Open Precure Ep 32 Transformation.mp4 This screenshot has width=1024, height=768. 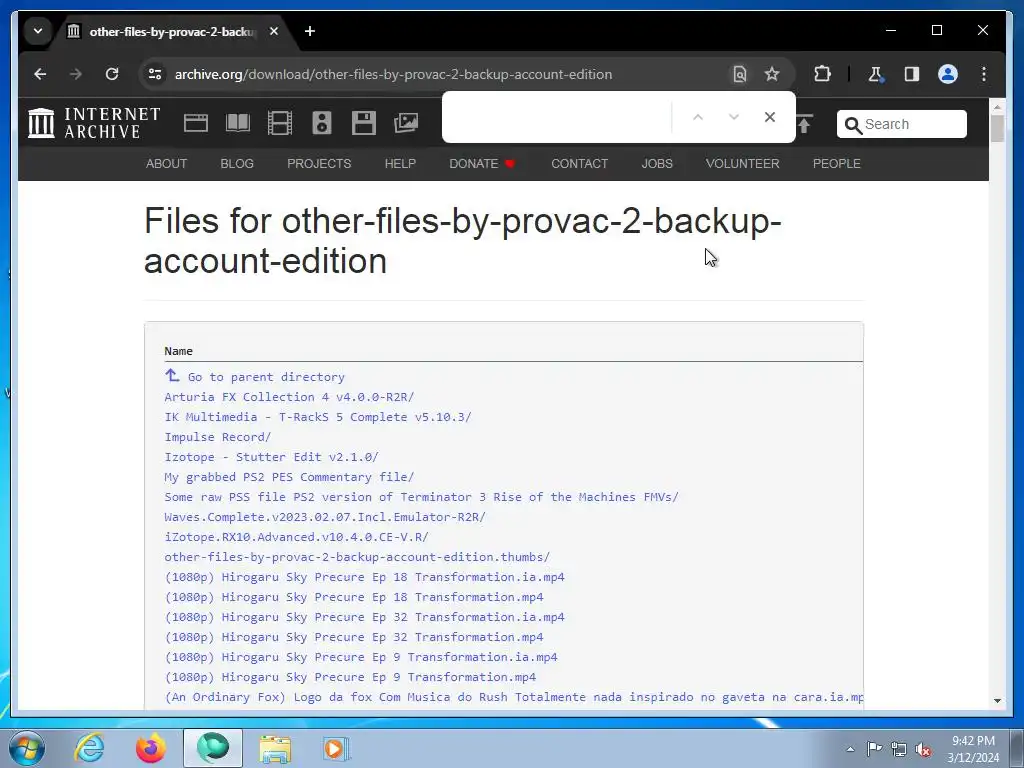coord(354,637)
